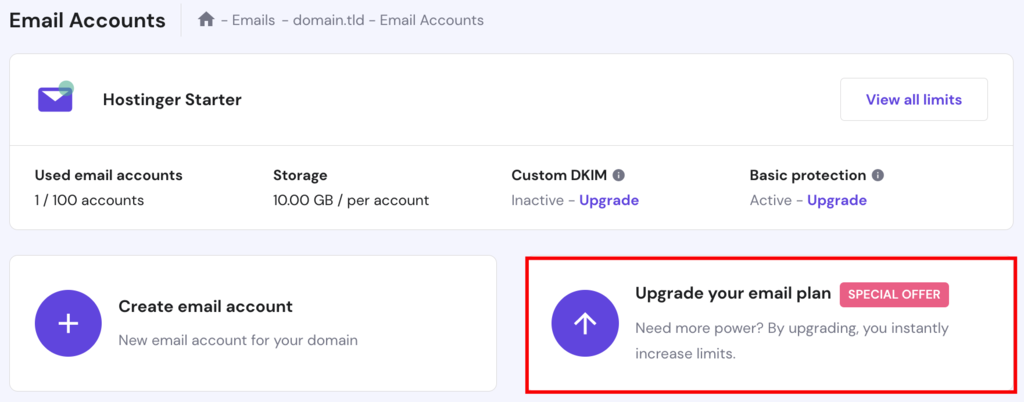Click the Hostinger Starter plan name

tap(172, 99)
